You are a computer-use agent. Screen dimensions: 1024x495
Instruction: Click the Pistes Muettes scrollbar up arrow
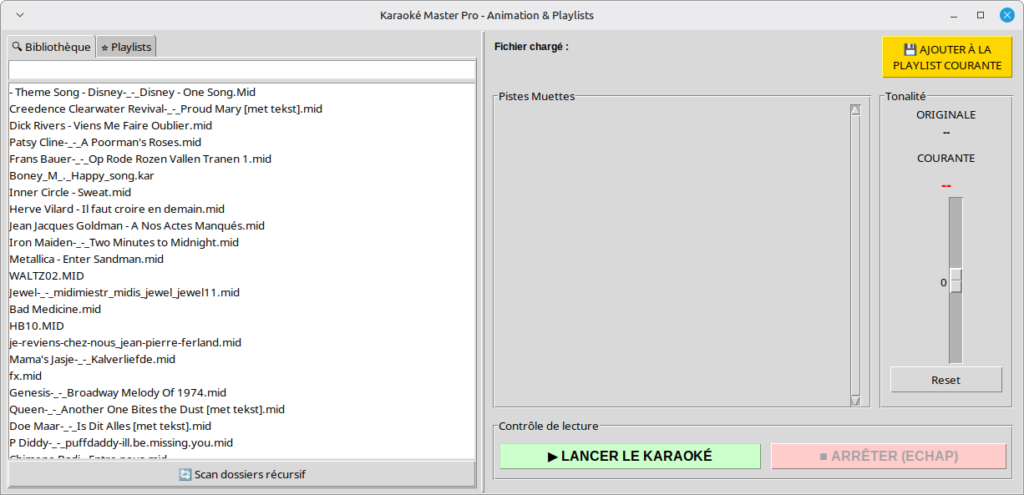[855, 110]
